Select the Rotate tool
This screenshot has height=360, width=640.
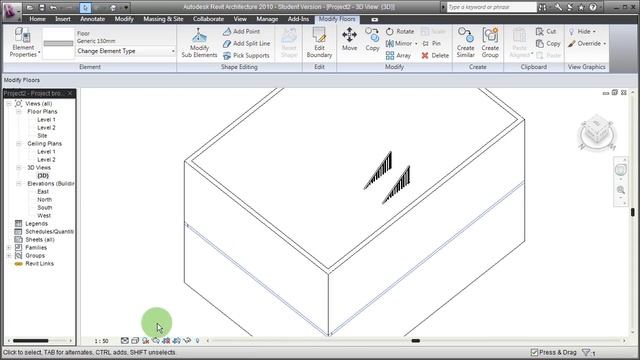click(400, 31)
